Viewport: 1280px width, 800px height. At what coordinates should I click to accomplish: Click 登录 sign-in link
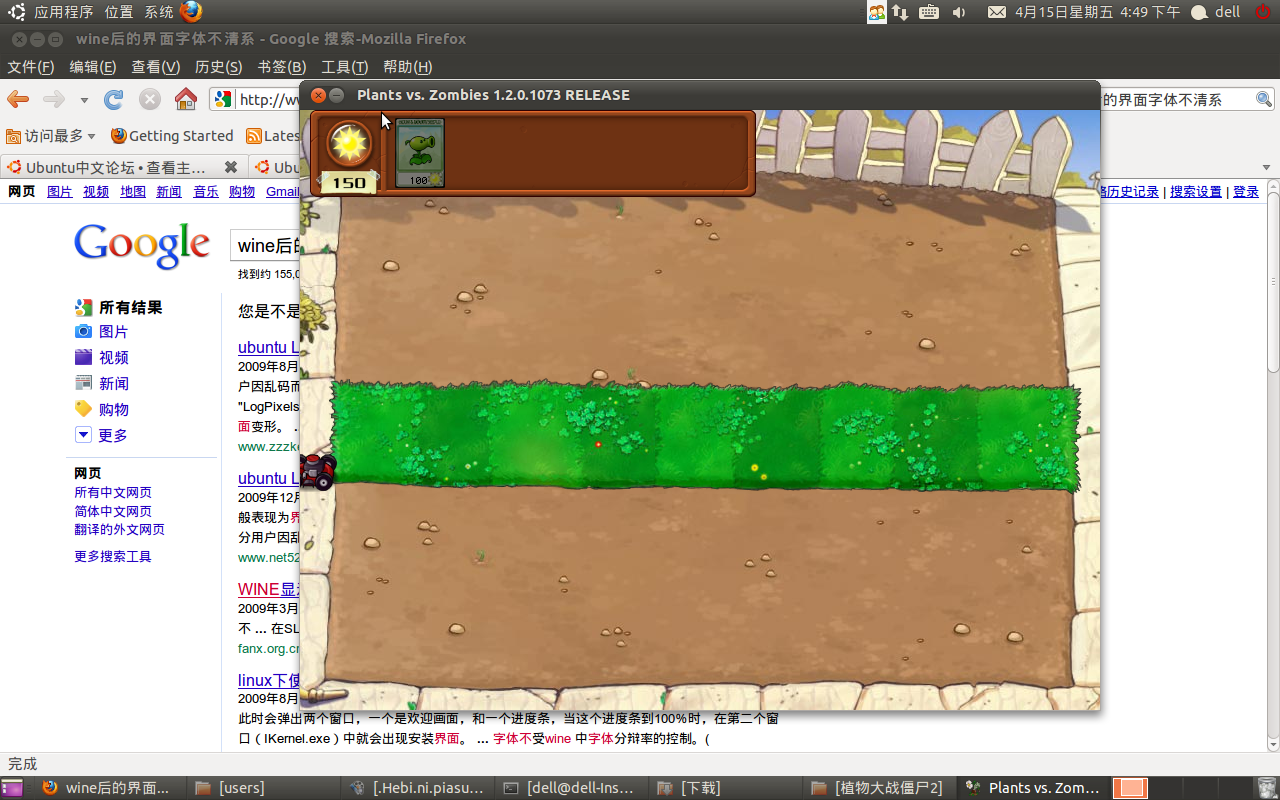click(1246, 192)
